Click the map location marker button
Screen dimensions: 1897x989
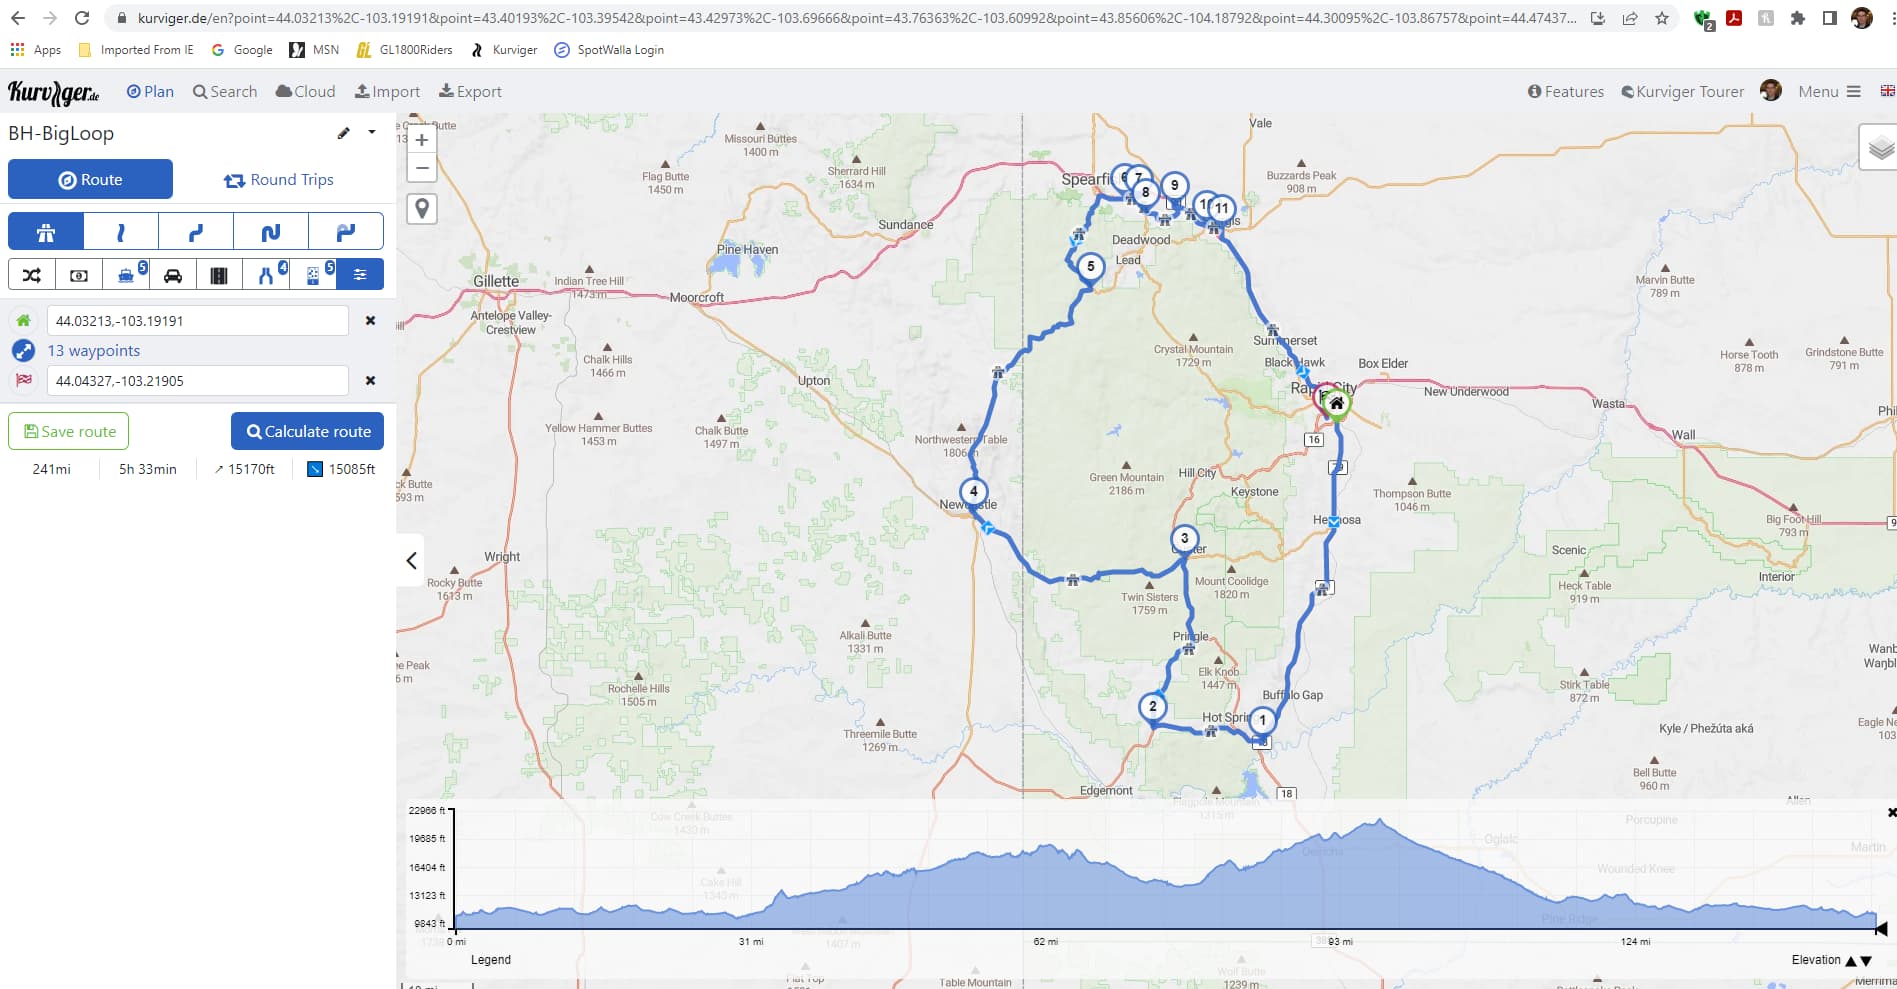[422, 209]
